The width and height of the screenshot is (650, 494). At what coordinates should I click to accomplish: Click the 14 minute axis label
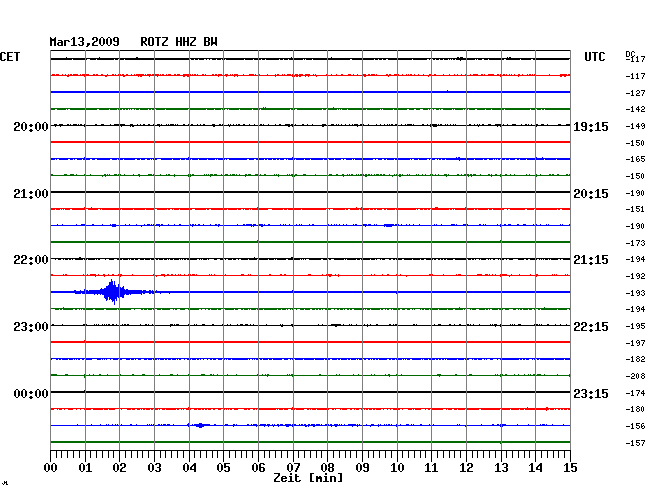pos(535,467)
